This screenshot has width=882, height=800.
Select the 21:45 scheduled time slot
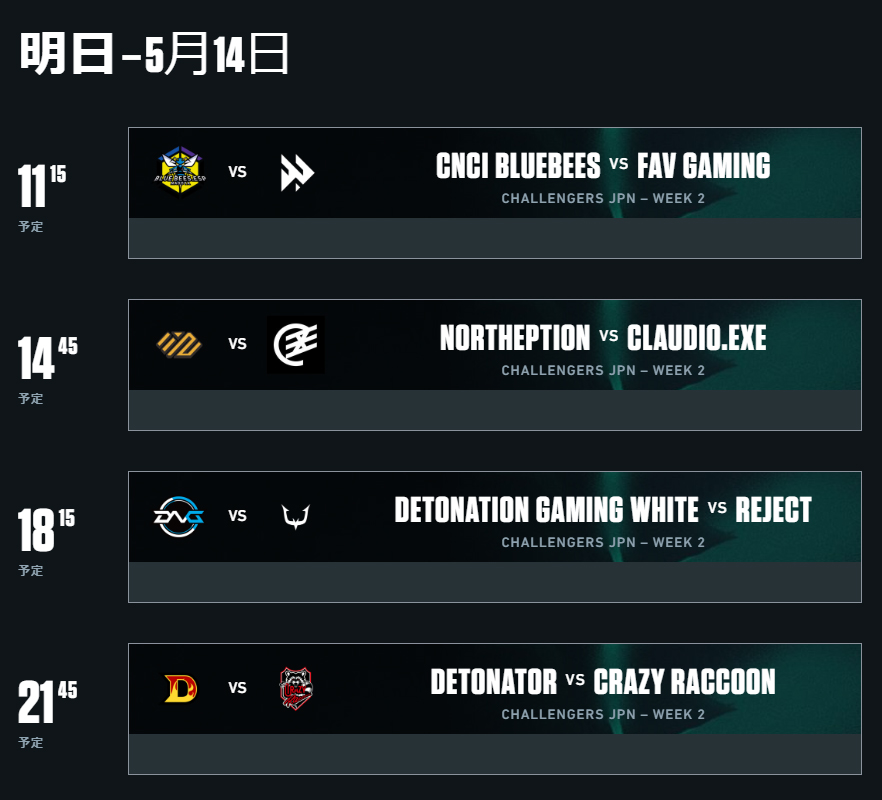point(48,714)
